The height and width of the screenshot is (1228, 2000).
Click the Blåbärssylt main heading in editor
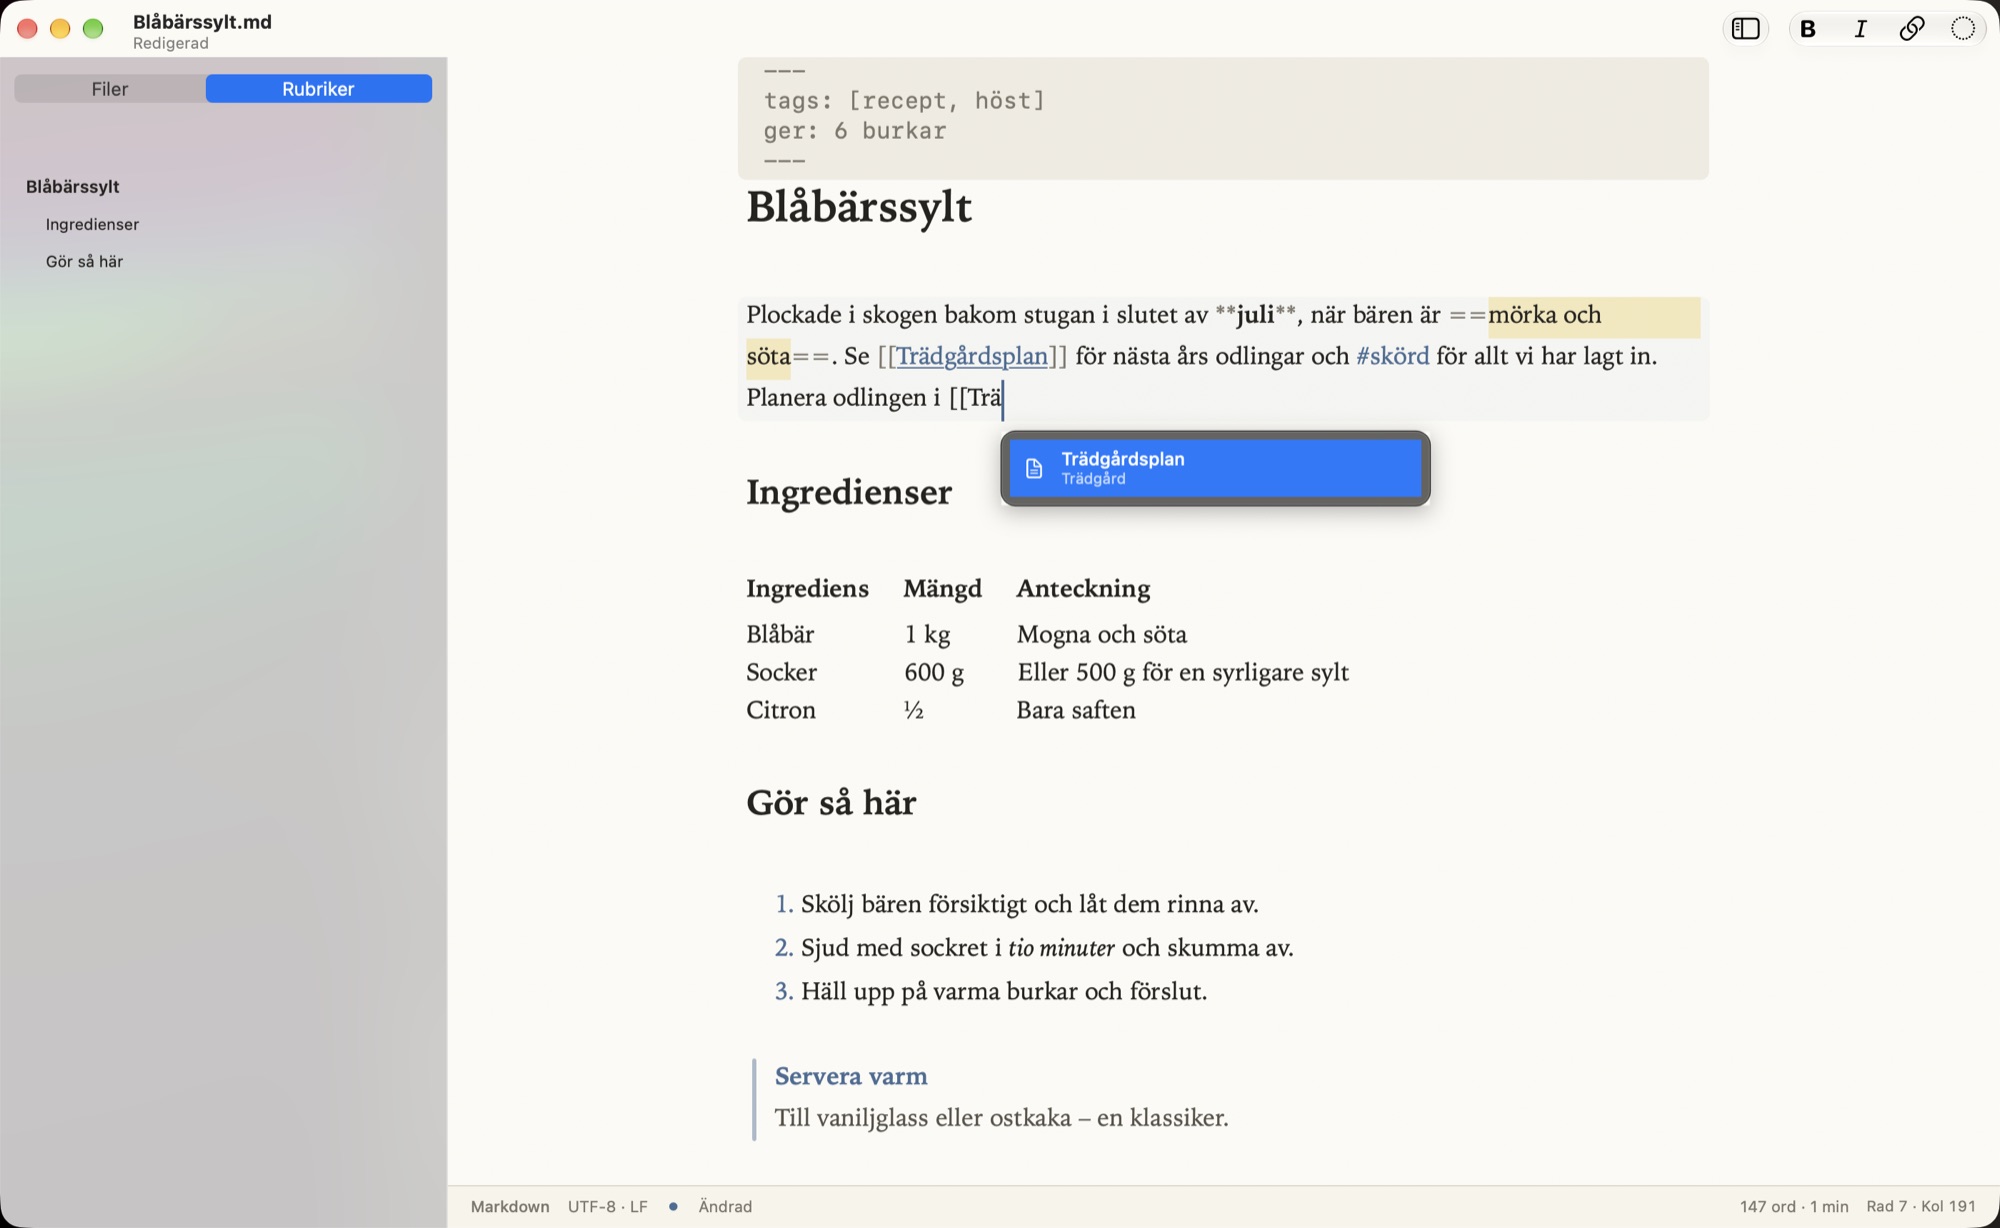[859, 207]
